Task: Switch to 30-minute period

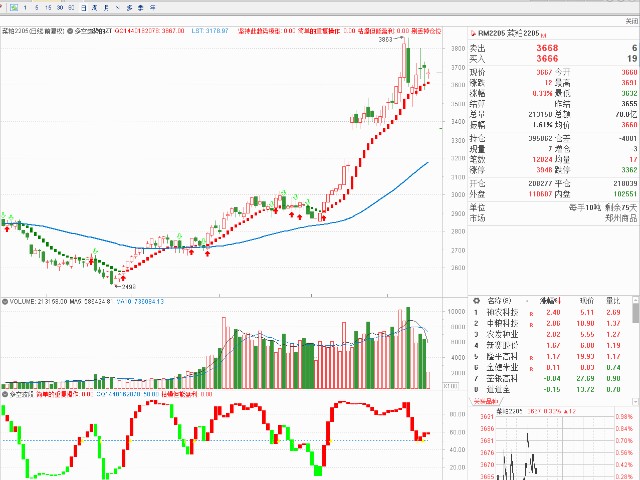Action: point(60,8)
